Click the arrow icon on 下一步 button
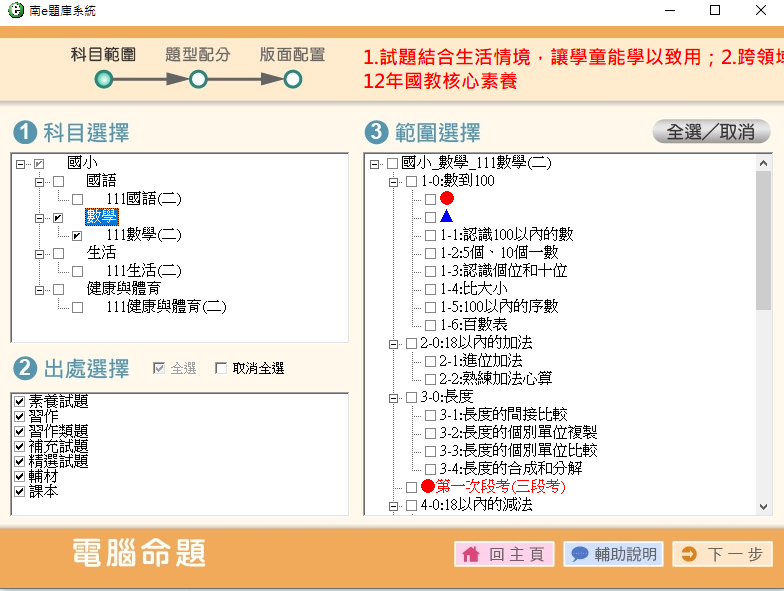Viewport: 784px width, 591px height. pyautogui.click(x=689, y=554)
